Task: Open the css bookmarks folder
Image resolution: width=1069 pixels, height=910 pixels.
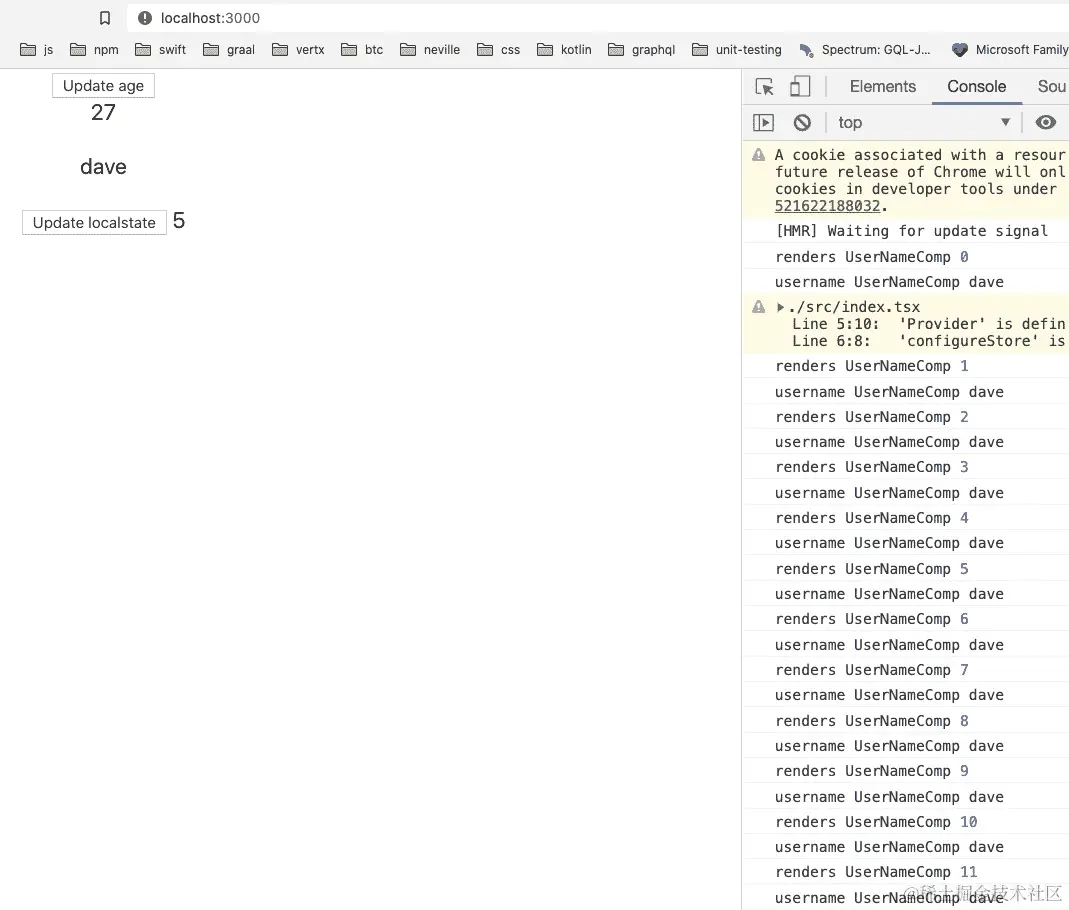Action: click(x=498, y=50)
